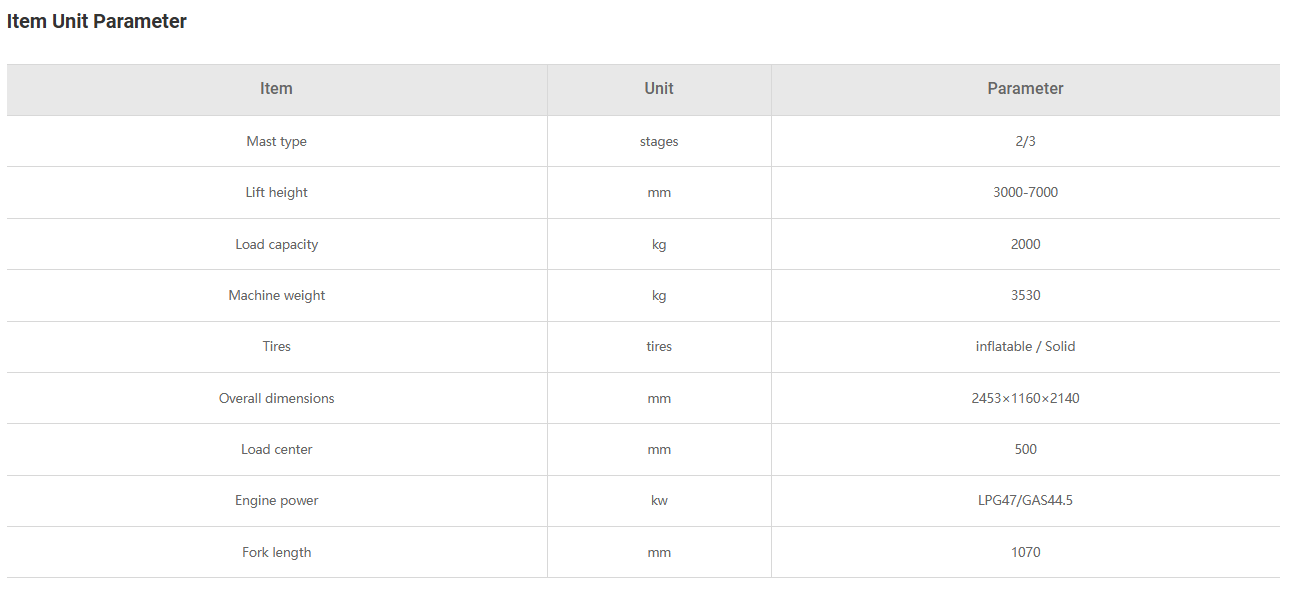Select the Unit column header
The image size is (1312, 593).
[659, 89]
